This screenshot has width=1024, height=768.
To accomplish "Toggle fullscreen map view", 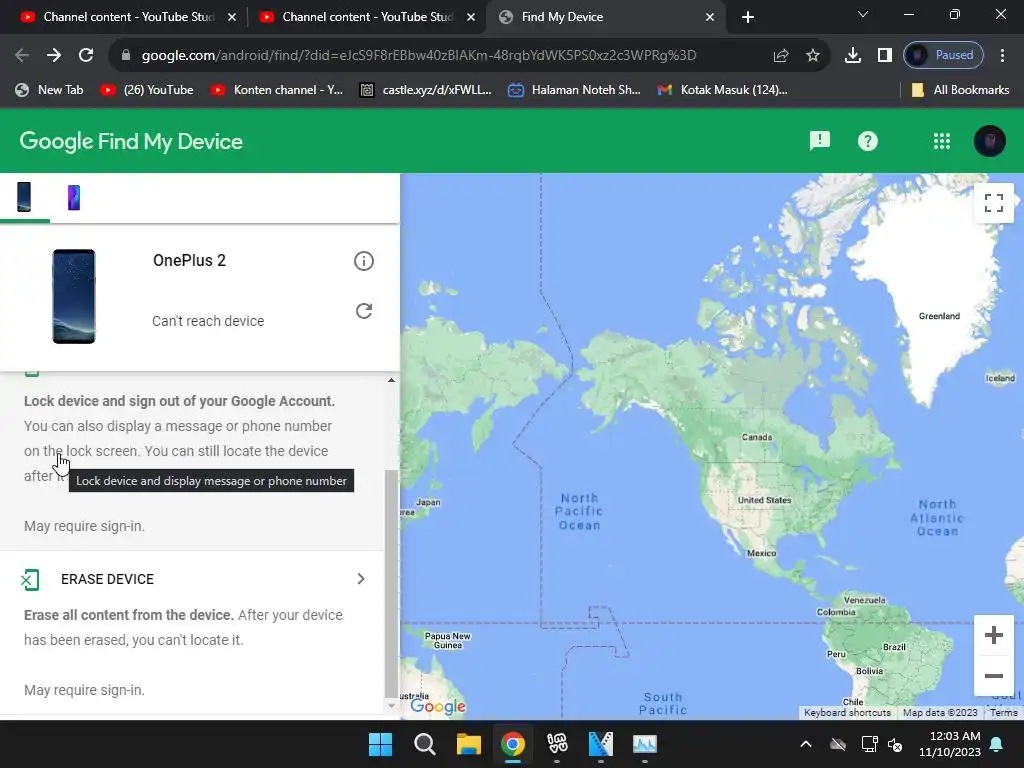I will click(993, 203).
